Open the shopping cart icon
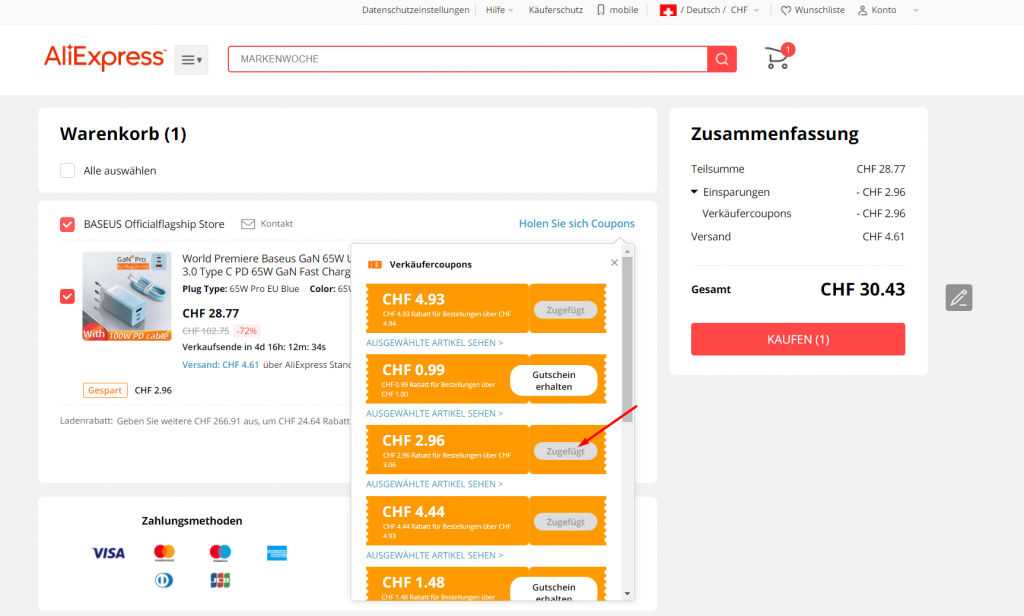This screenshot has width=1024, height=616. 778,57
